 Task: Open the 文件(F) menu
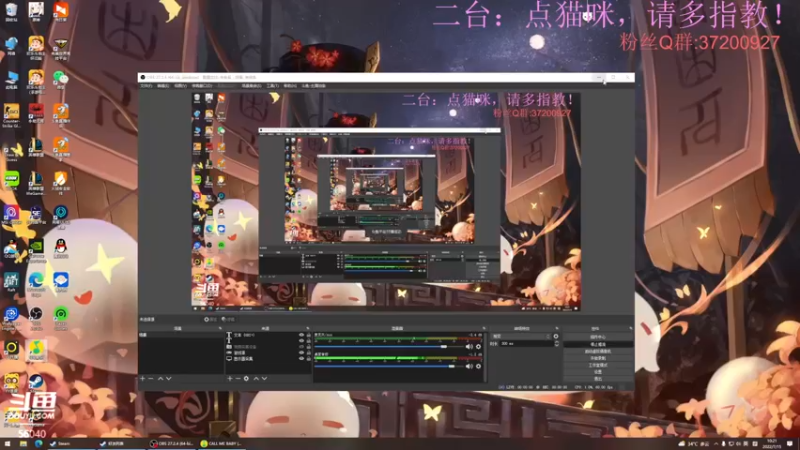[x=146, y=86]
